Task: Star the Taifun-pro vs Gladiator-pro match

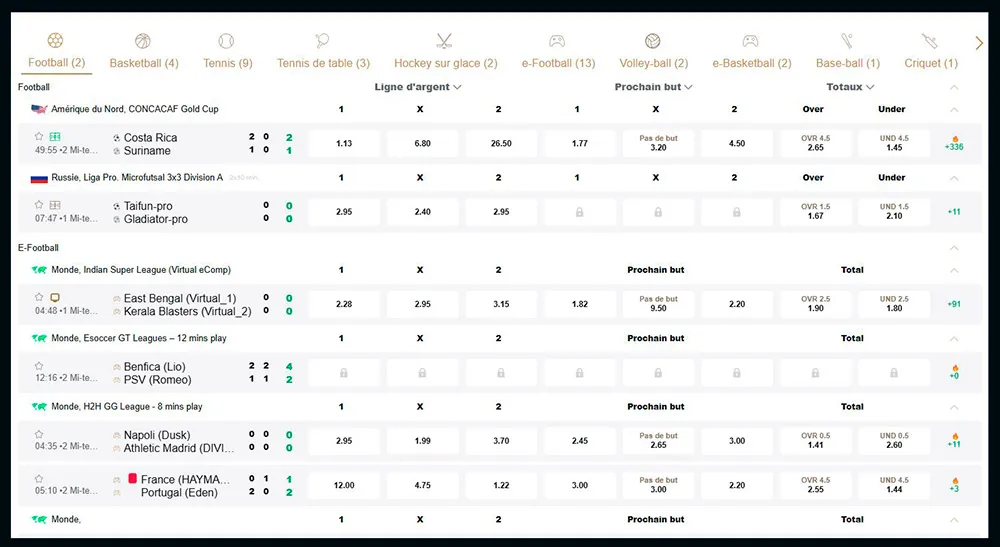Action: pos(39,205)
